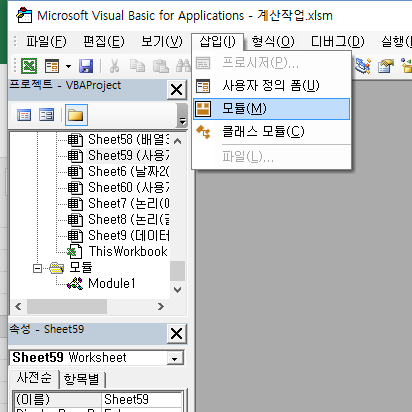Screen dimensions: 412x412
Task: Close the 속성 - Sheet59 properties panel
Action: click(176, 333)
